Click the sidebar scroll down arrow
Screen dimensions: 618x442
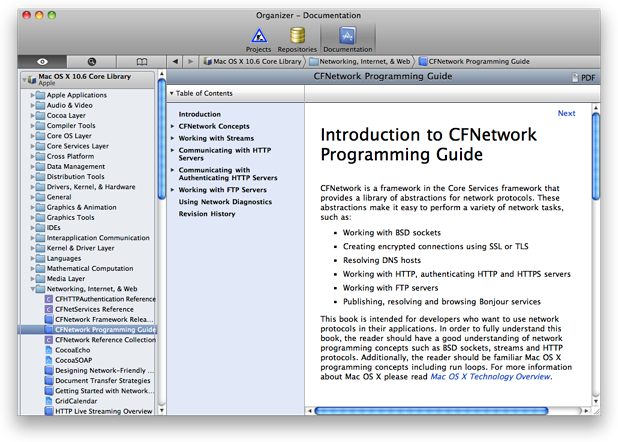(162, 410)
